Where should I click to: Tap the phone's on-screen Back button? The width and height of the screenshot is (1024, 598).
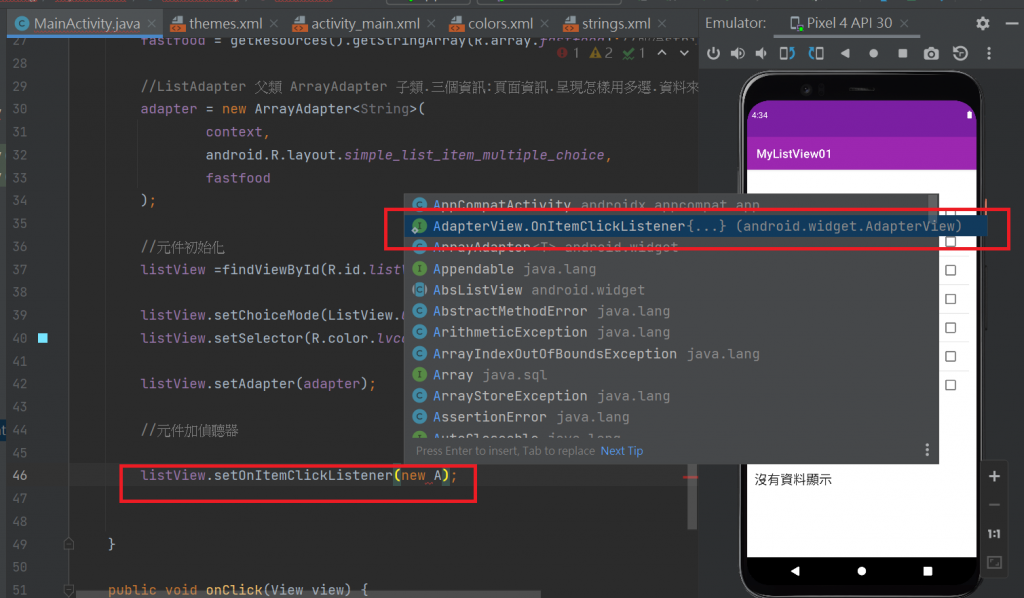click(795, 571)
